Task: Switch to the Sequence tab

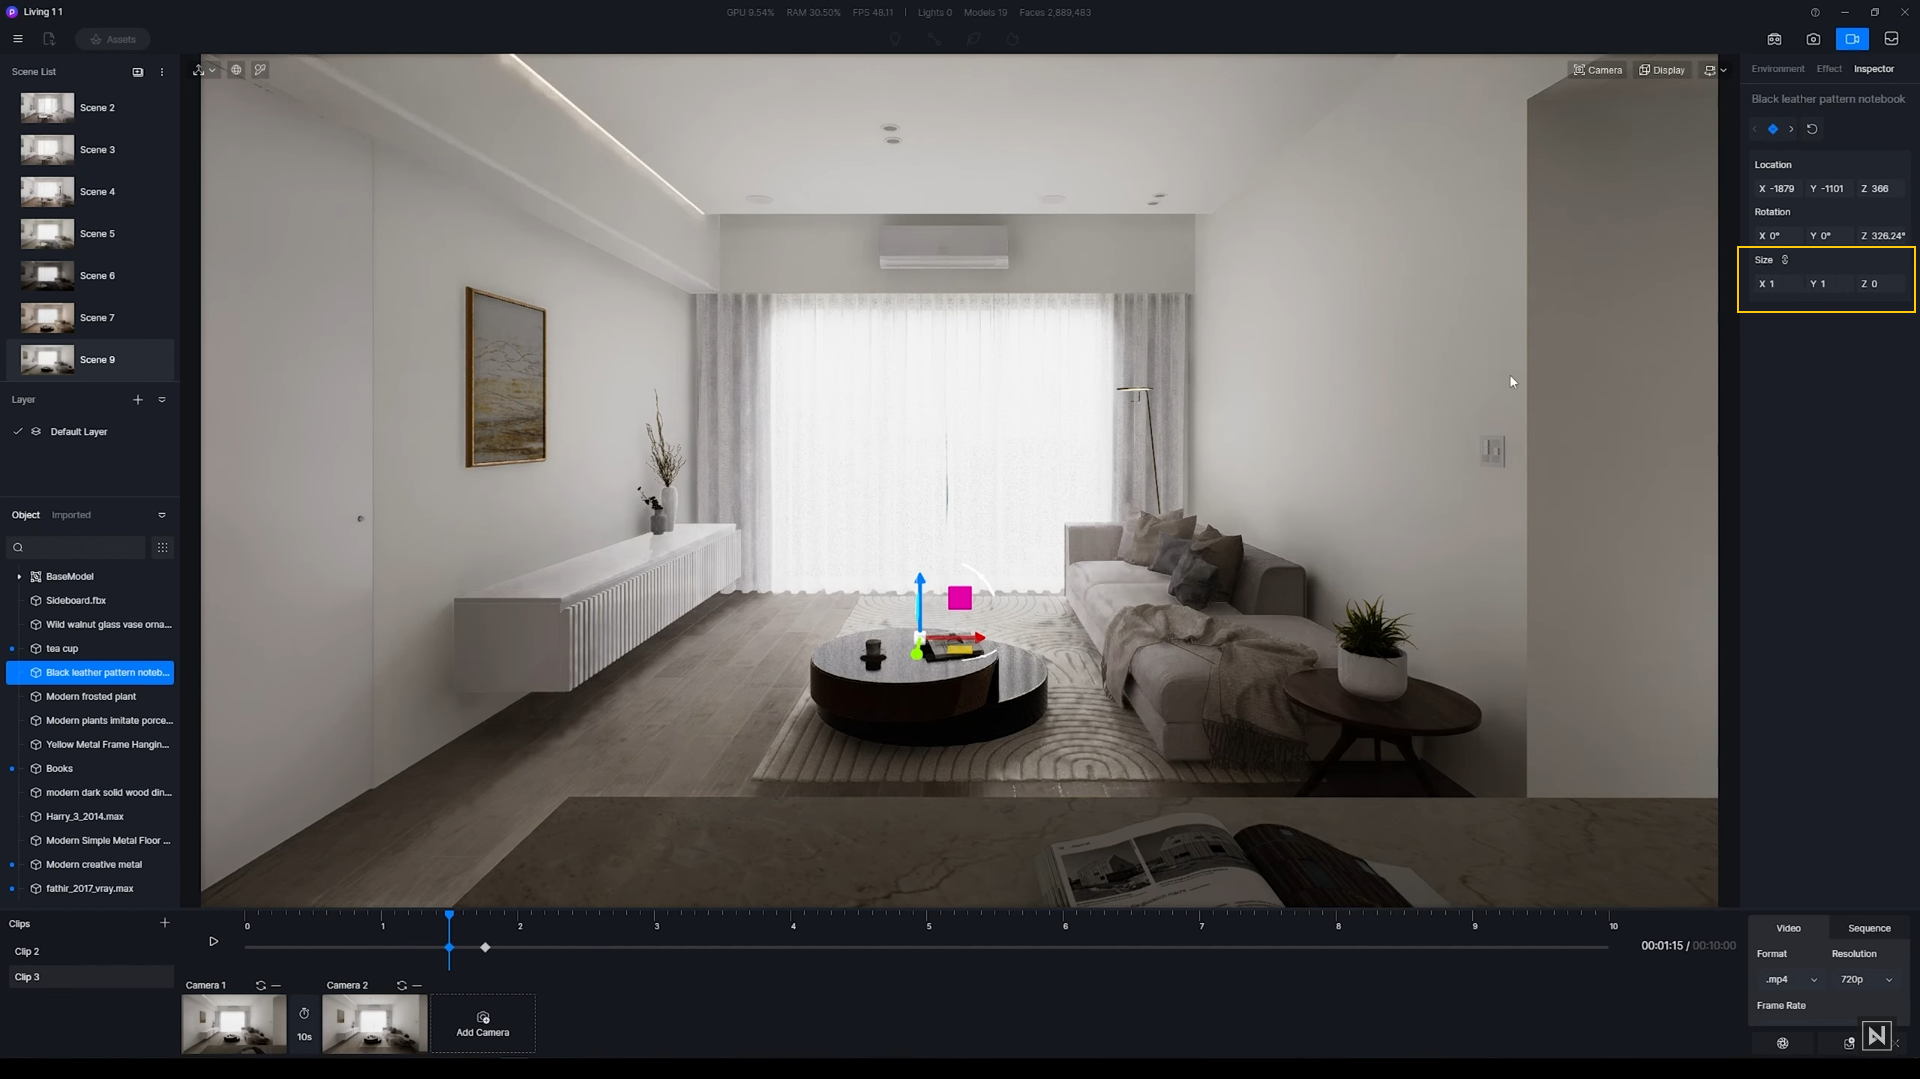Action: pos(1868,928)
